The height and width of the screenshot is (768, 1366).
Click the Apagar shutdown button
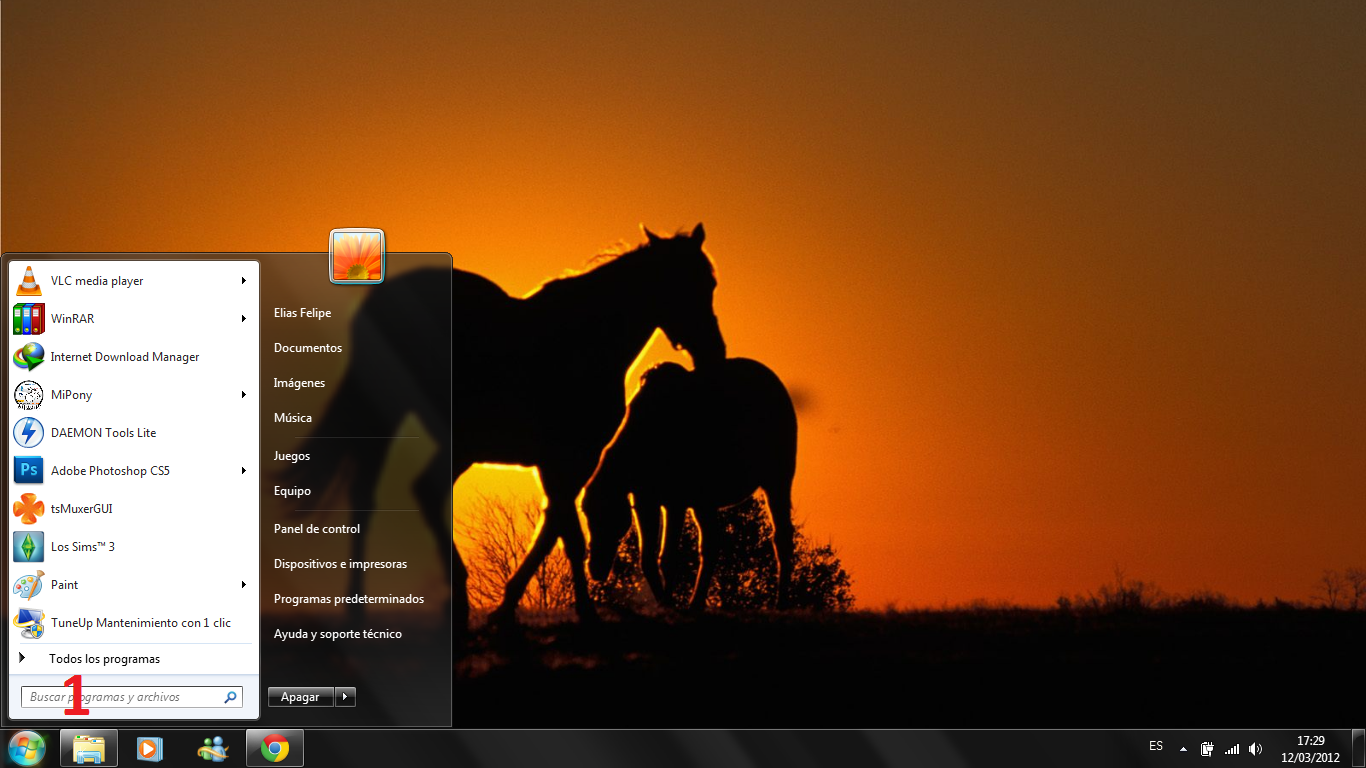[x=300, y=697]
